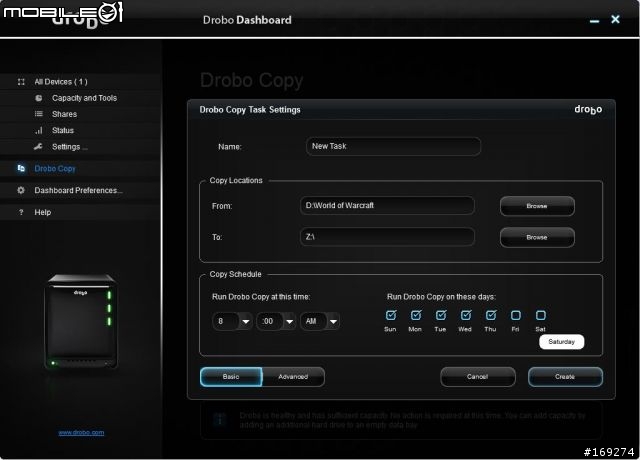640x460 pixels.
Task: Click Browse for the From location
Action: [537, 206]
